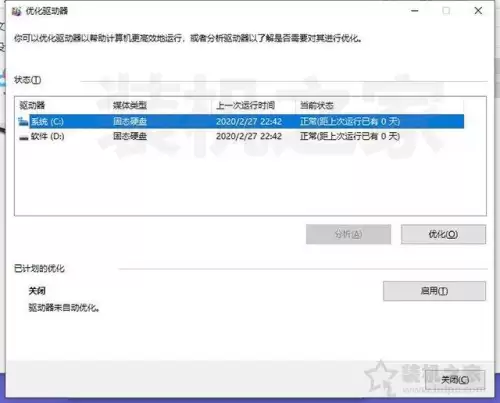This screenshot has height=403, width=500.
Task: Click the 已计划的优化 section label
Action: (39, 268)
